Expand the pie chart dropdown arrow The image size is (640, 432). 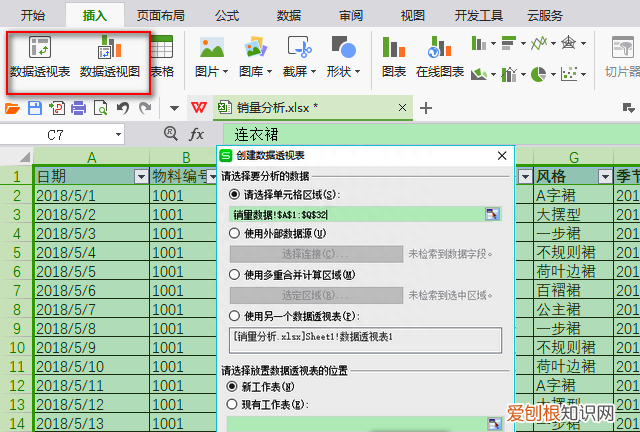[553, 74]
